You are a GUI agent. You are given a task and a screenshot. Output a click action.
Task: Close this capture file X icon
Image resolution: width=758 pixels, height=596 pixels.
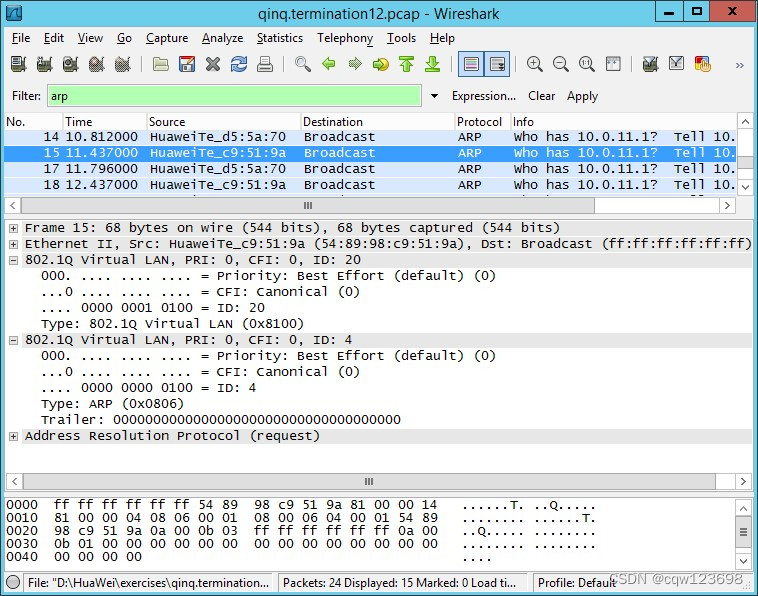click(213, 64)
